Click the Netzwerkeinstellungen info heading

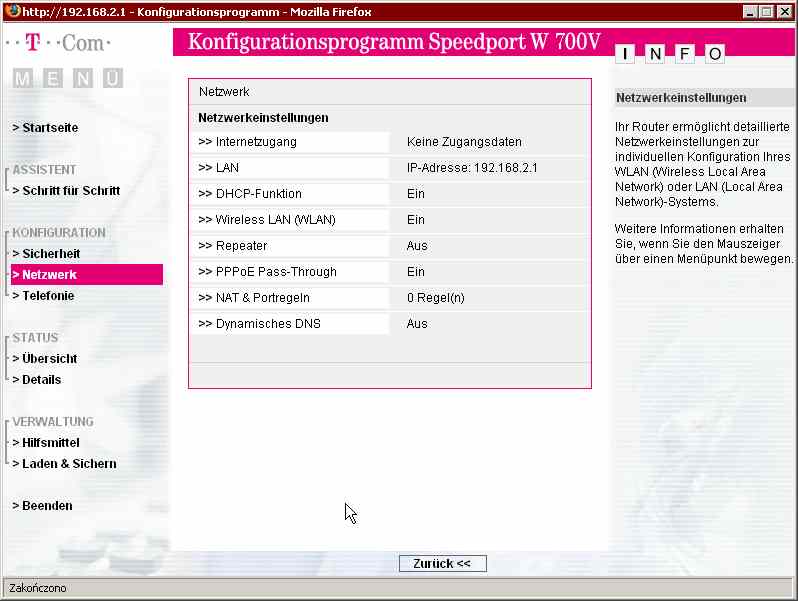click(681, 98)
